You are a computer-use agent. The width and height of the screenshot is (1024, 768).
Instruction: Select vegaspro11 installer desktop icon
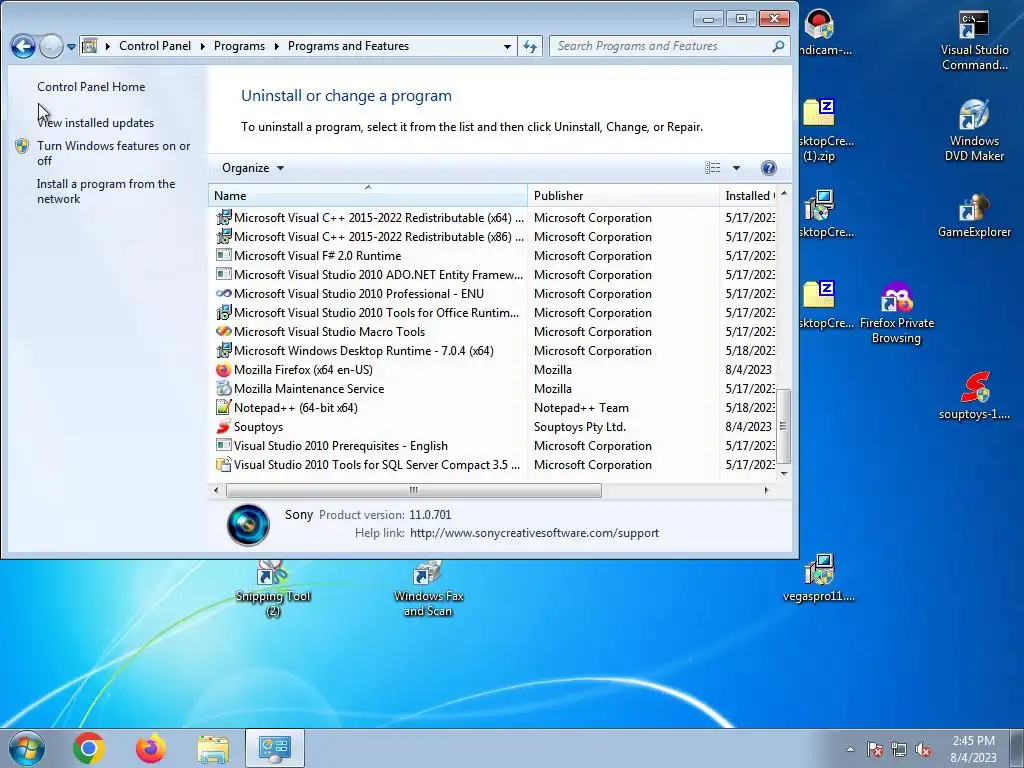[x=818, y=578]
